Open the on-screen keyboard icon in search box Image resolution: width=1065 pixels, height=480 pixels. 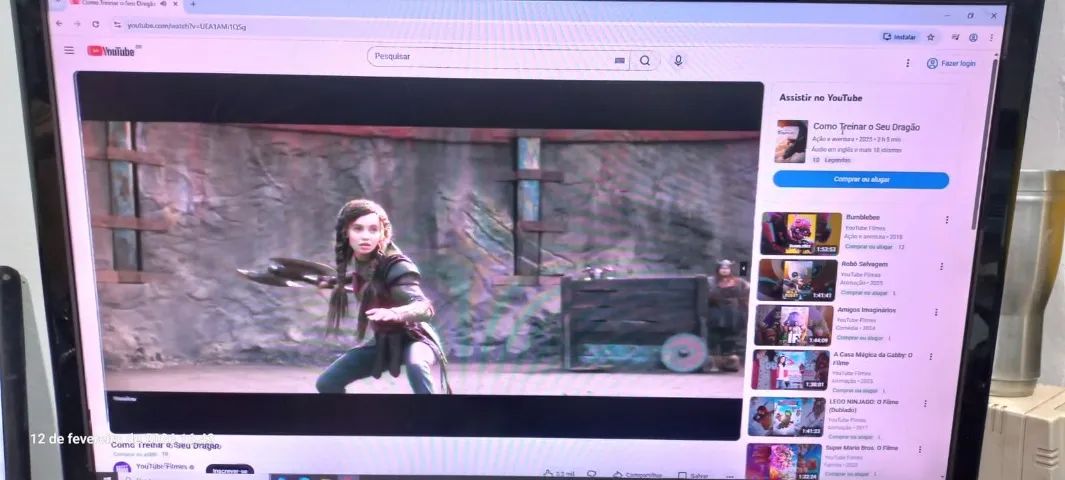[x=619, y=60]
